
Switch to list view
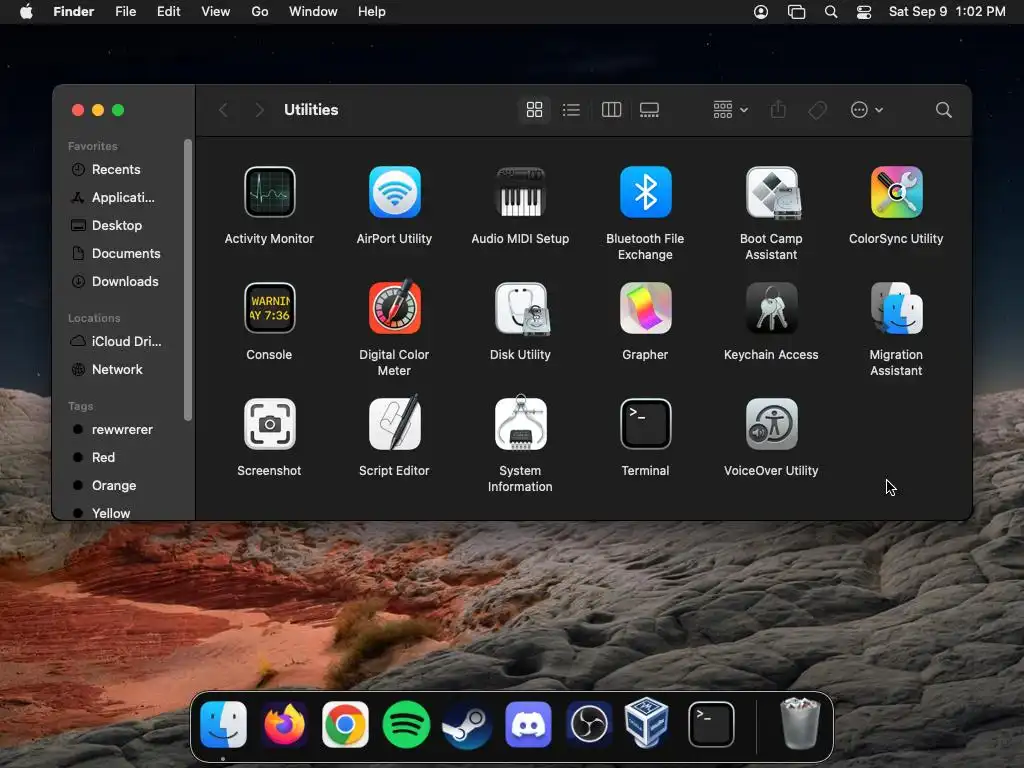click(x=571, y=110)
